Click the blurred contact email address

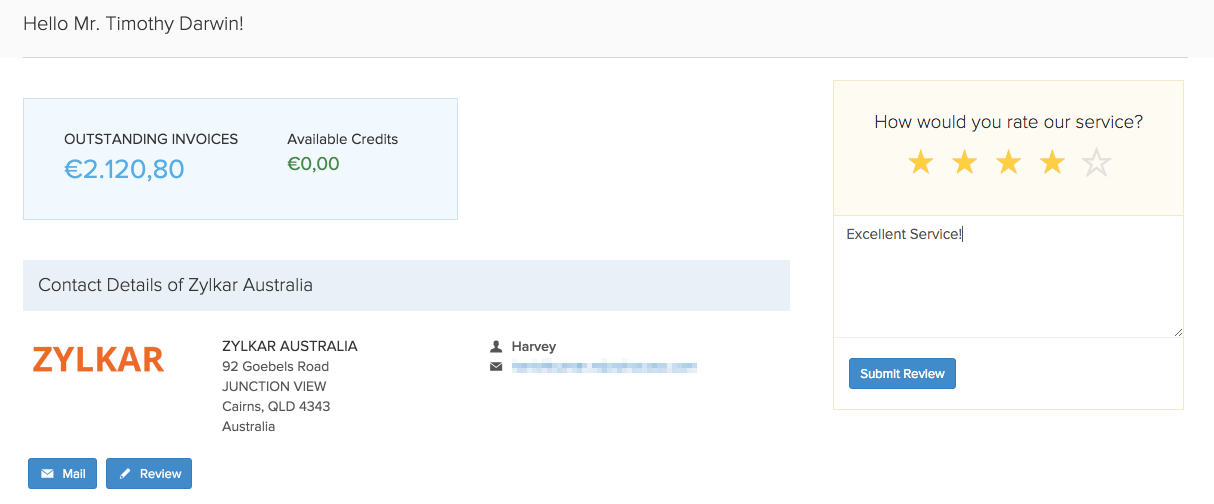click(604, 367)
